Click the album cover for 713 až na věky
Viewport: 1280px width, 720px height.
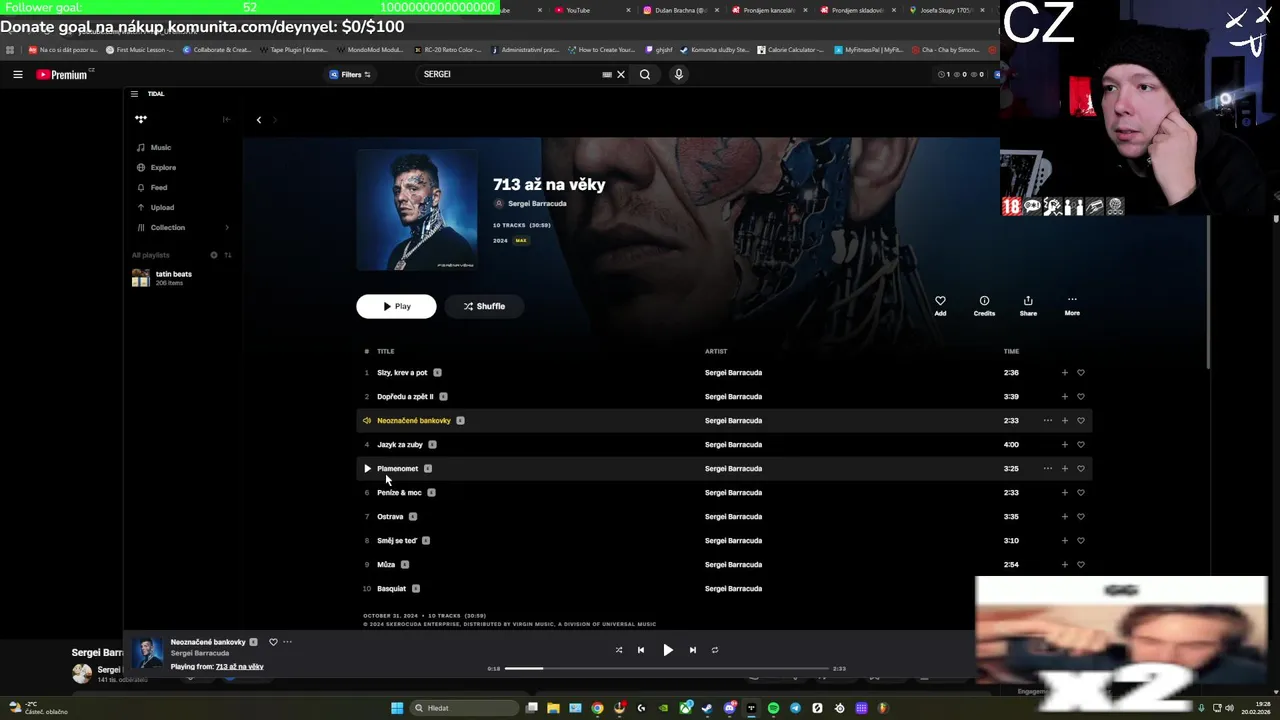coord(417,210)
